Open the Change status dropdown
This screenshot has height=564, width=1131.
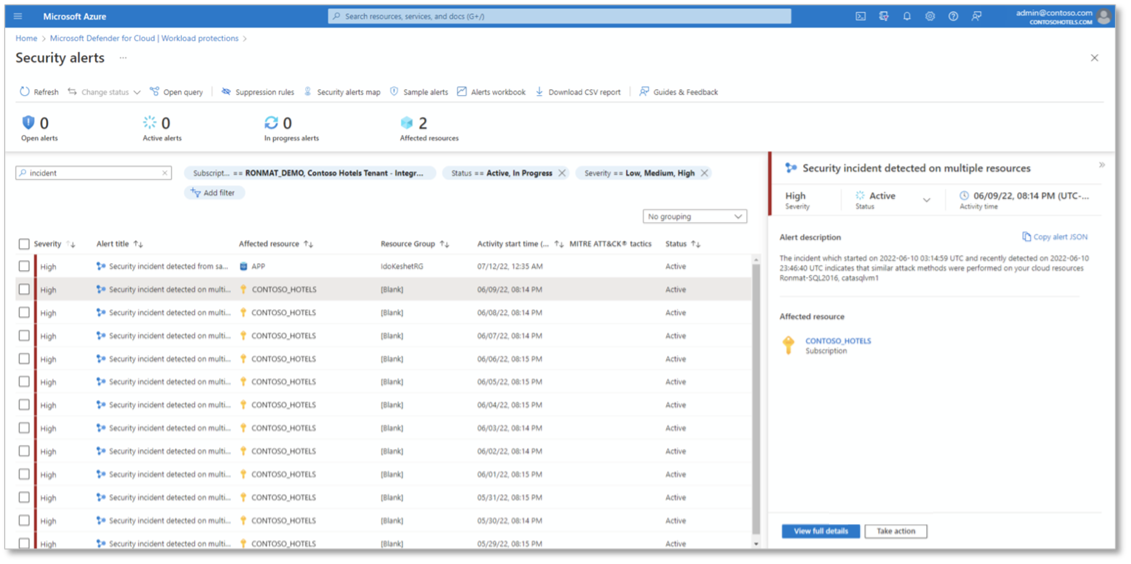(x=104, y=92)
